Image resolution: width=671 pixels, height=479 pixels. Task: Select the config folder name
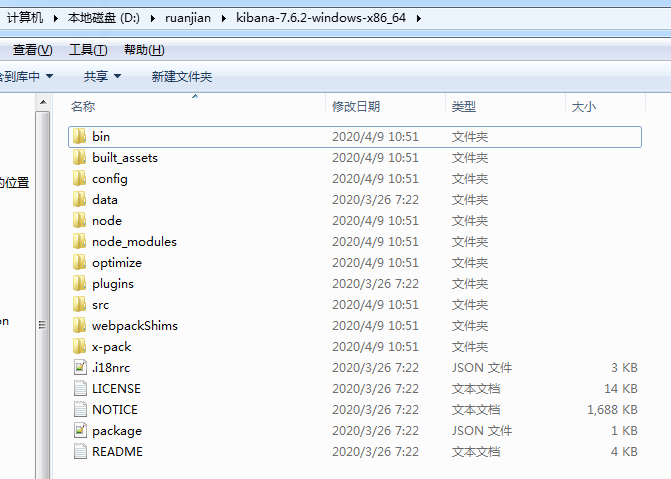110,179
